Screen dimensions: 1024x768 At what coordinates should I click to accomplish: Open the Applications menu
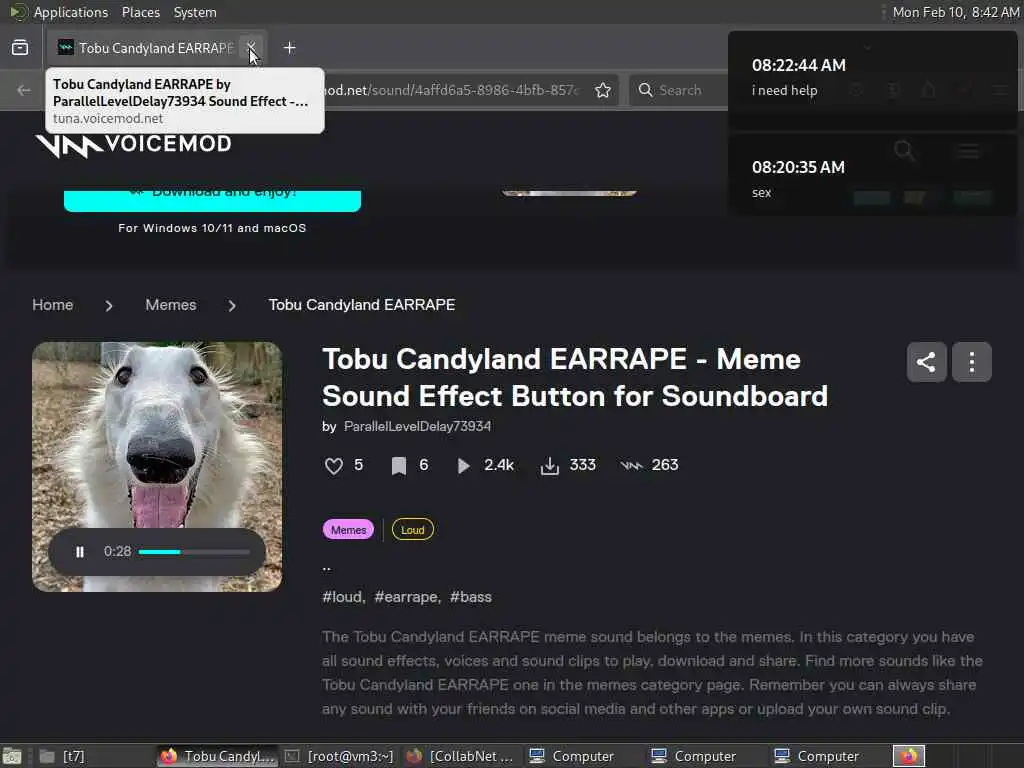click(x=71, y=12)
